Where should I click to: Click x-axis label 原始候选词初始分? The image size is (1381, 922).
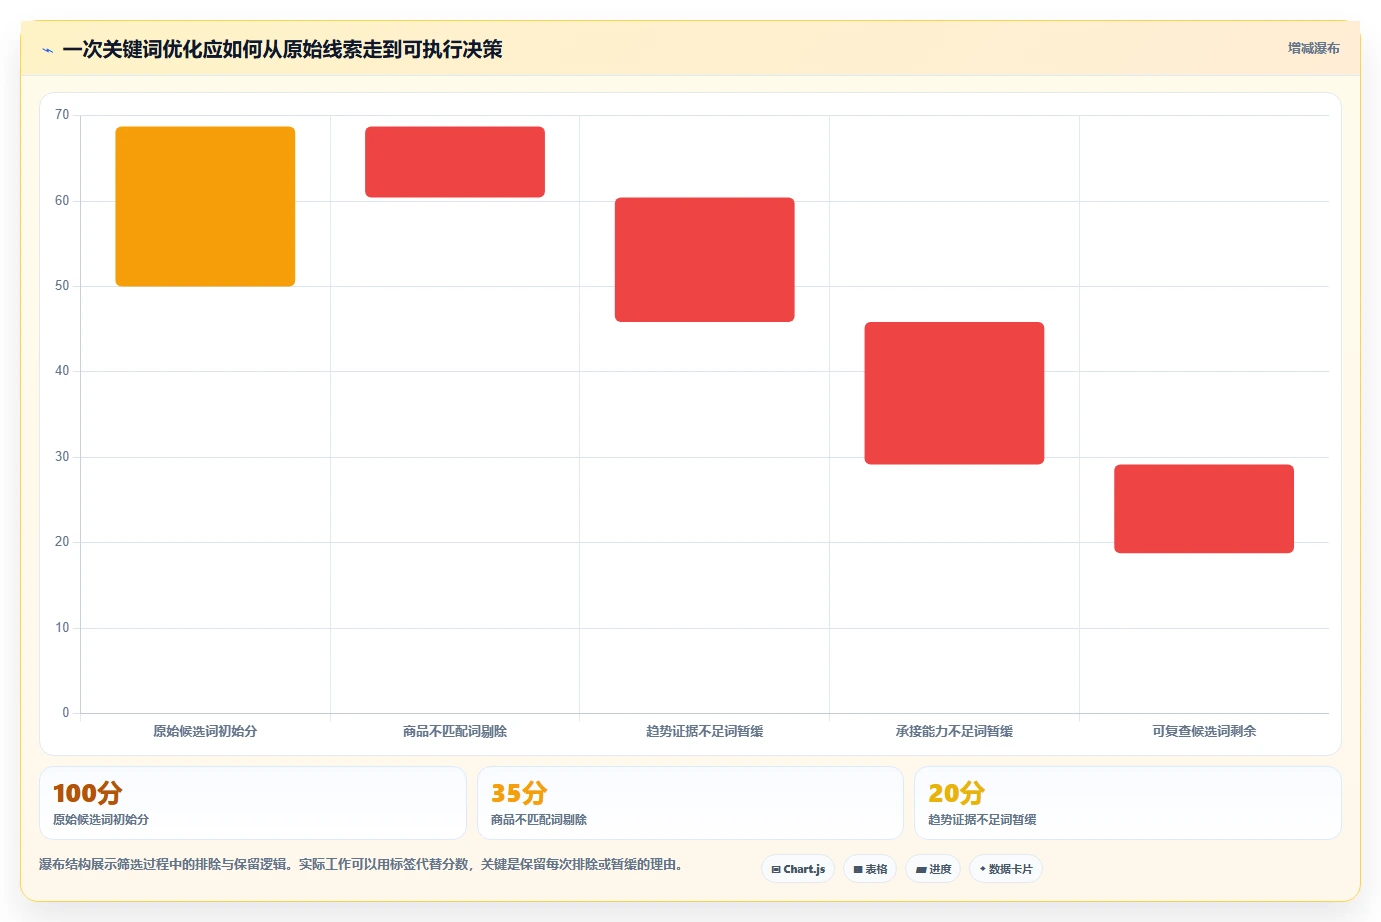coord(205,731)
